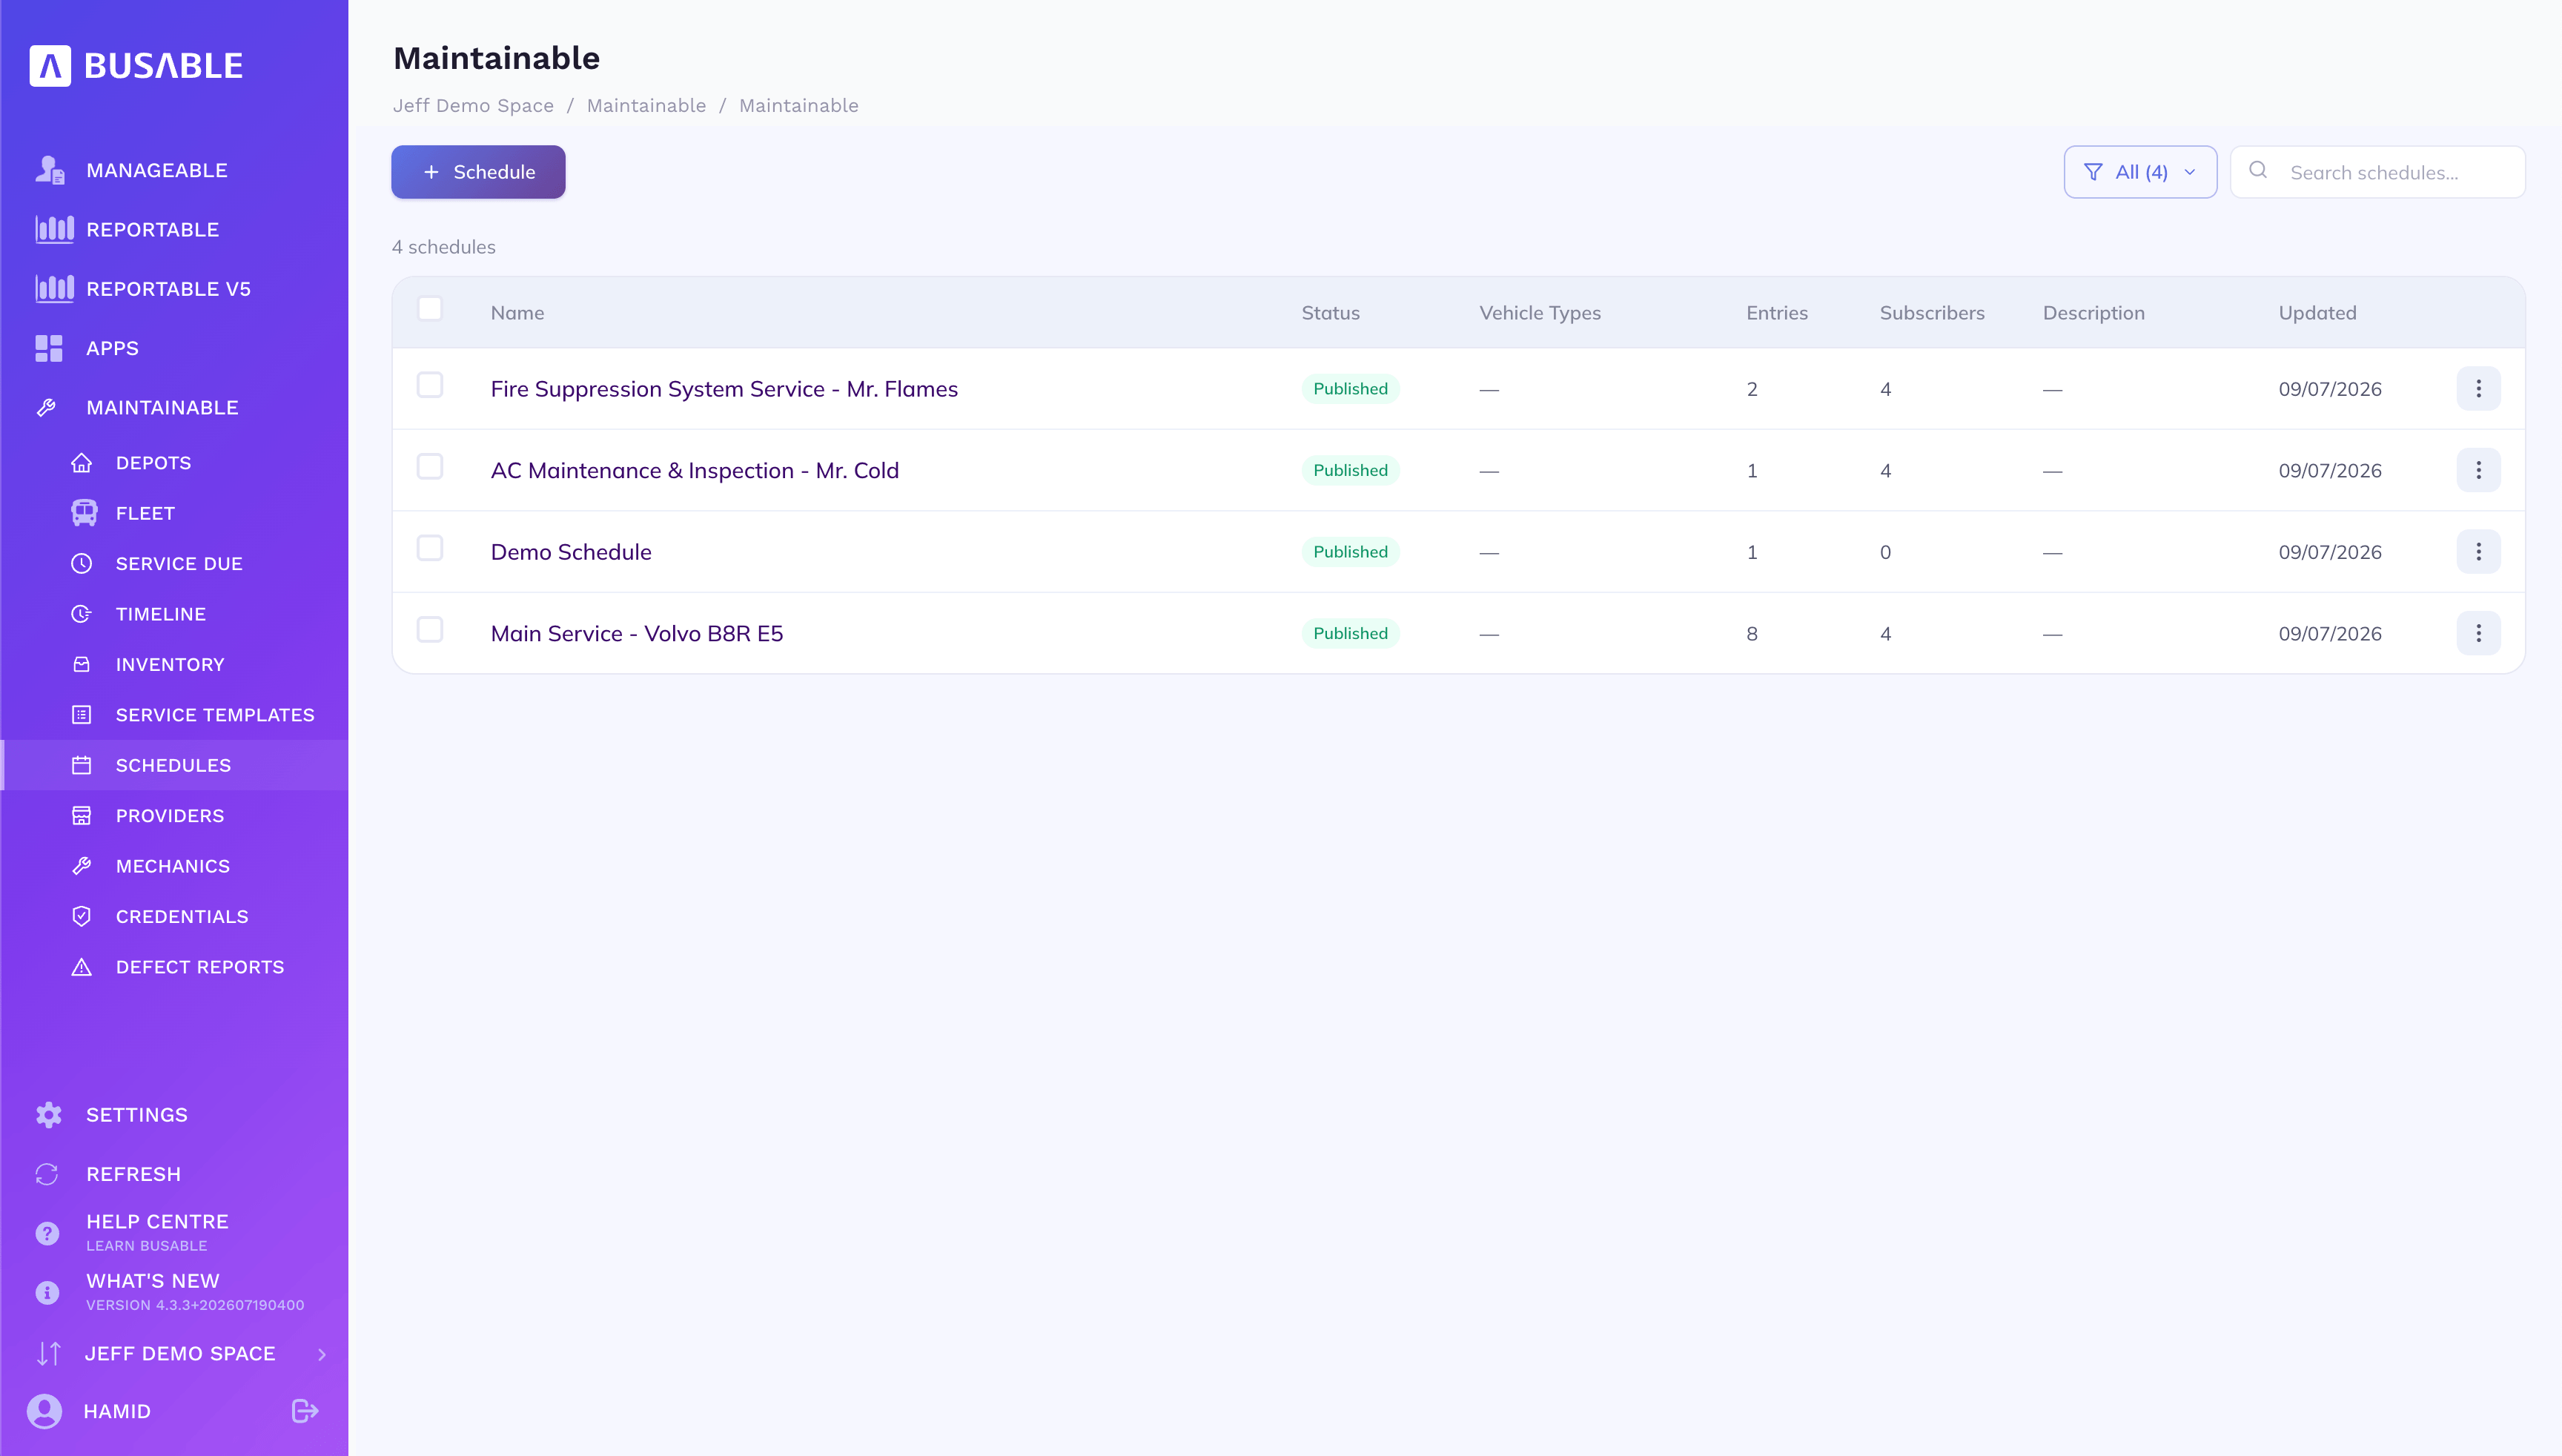Open actions menu for AC Maintenance & Inspection
The width and height of the screenshot is (2562, 1456).
[2478, 470]
